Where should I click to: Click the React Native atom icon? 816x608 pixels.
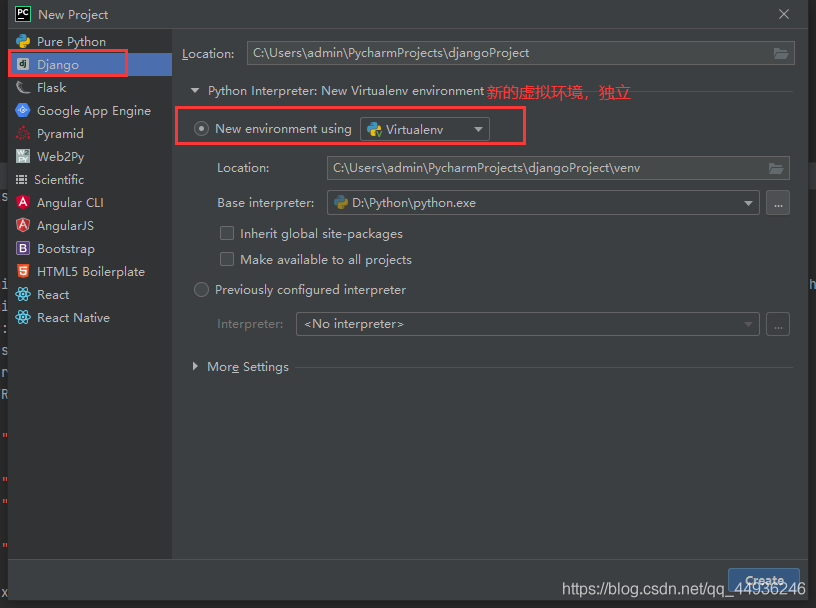pyautogui.click(x=23, y=317)
